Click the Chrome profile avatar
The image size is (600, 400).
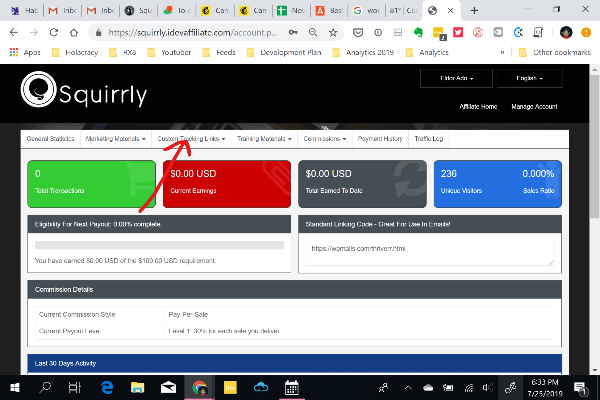pos(566,33)
